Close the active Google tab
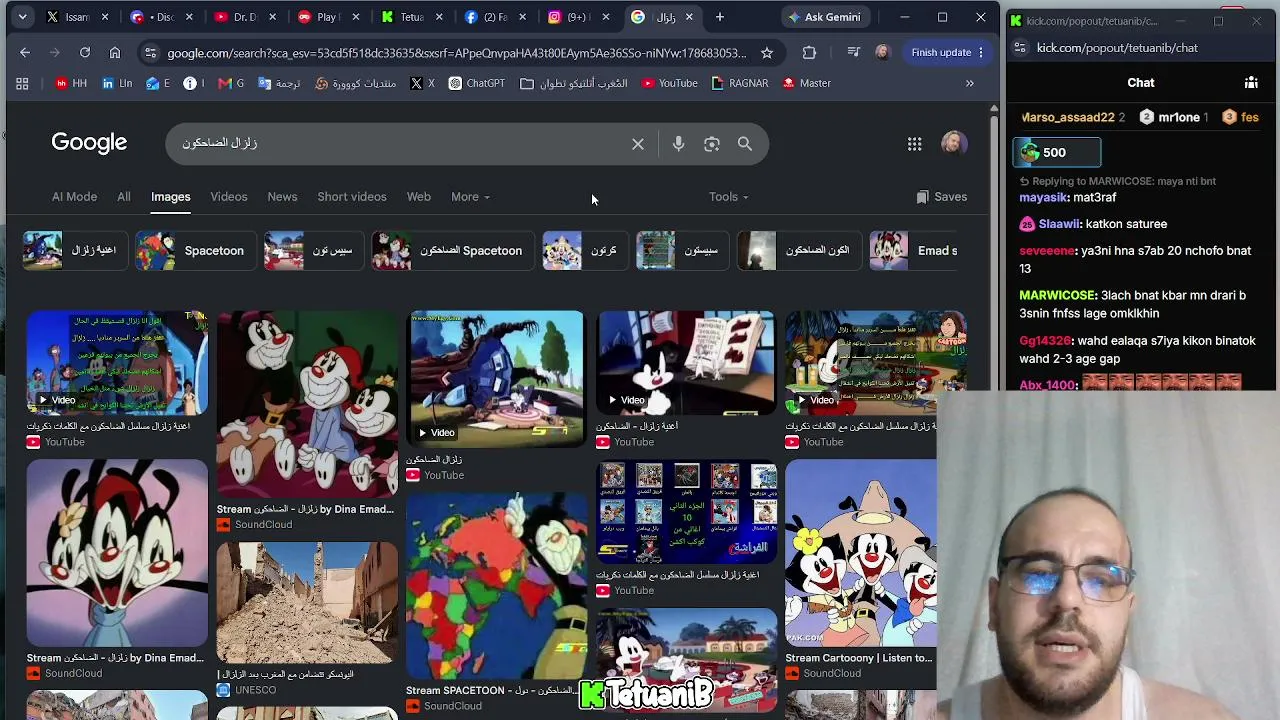The width and height of the screenshot is (1280, 720). pyautogui.click(x=689, y=17)
